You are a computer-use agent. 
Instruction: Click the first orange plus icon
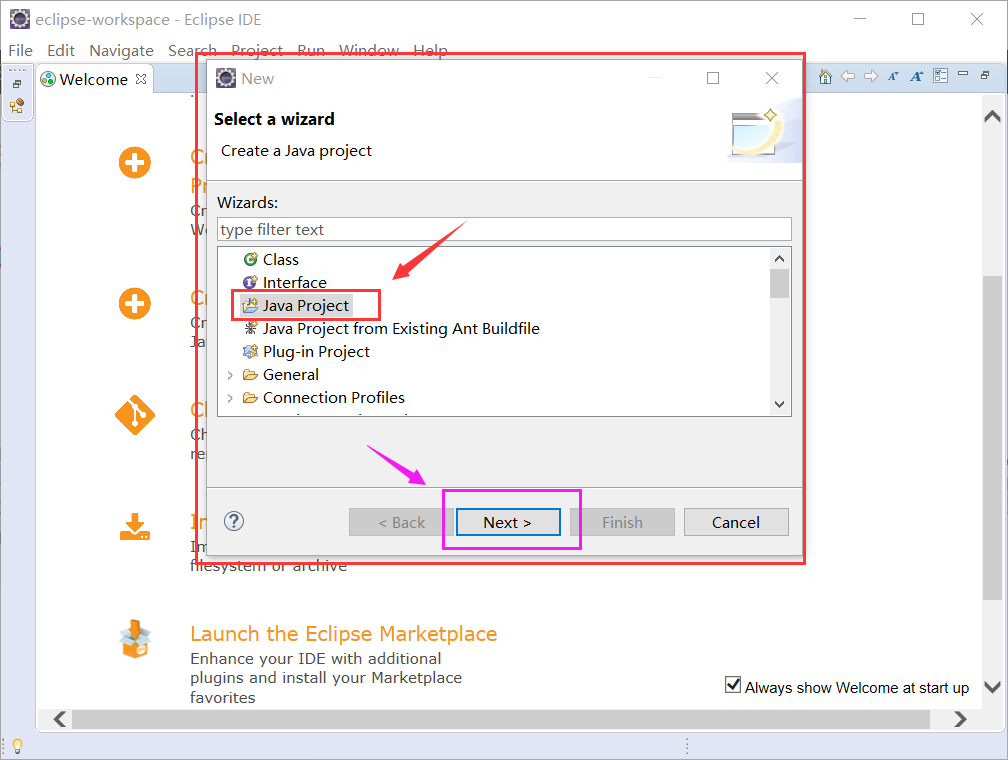point(135,163)
